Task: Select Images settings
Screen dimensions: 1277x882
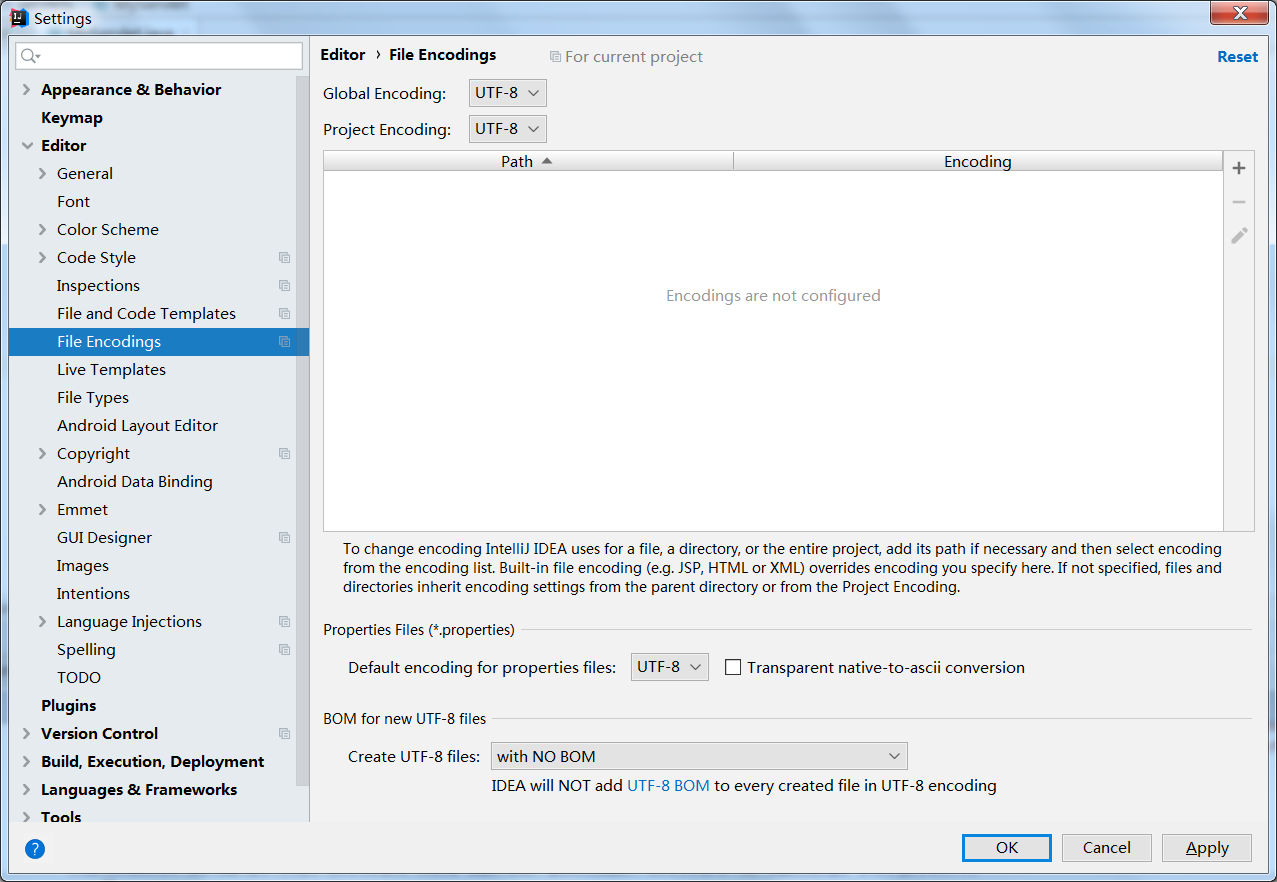Action: pos(83,566)
